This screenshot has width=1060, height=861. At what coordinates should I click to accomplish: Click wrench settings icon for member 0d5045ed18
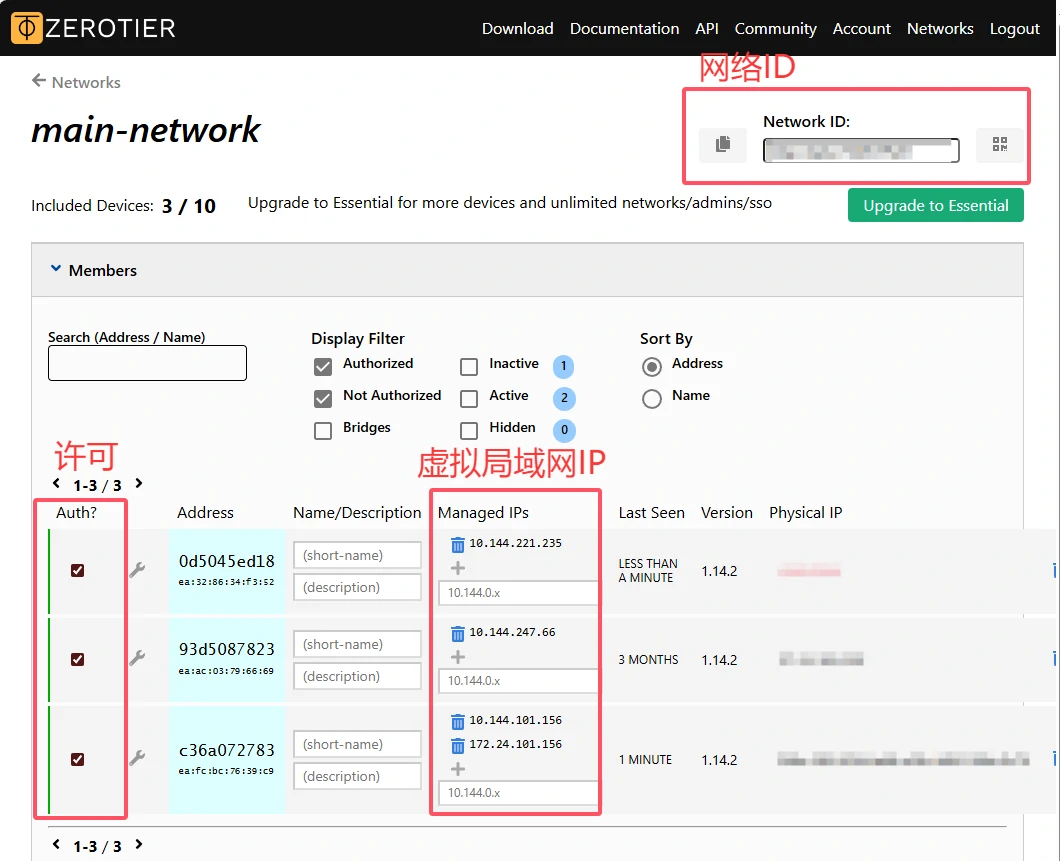click(x=137, y=570)
